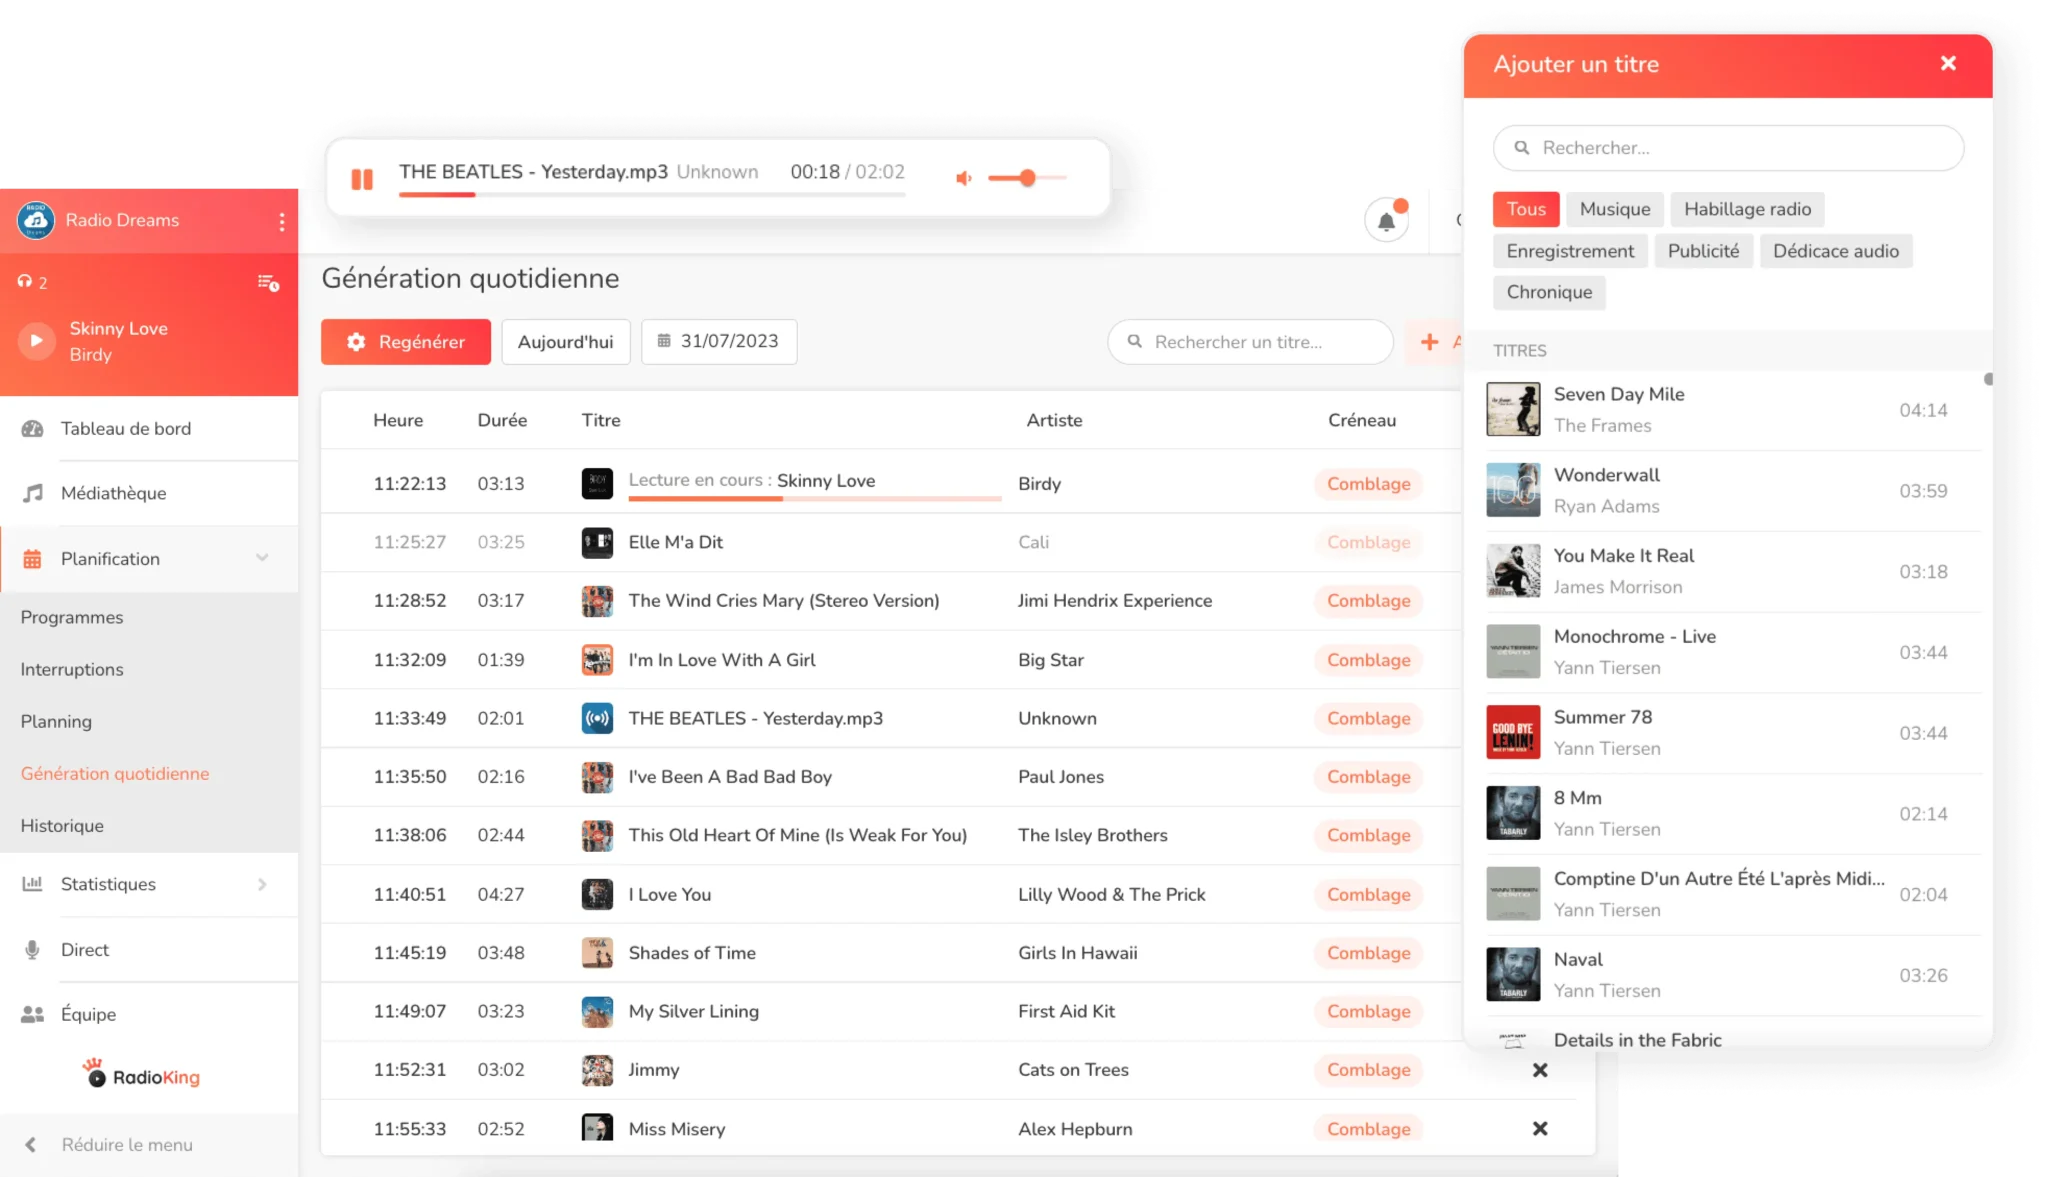Jump to Aujourd'hui button
Viewport: 2048px width, 1177px height.
click(x=565, y=342)
